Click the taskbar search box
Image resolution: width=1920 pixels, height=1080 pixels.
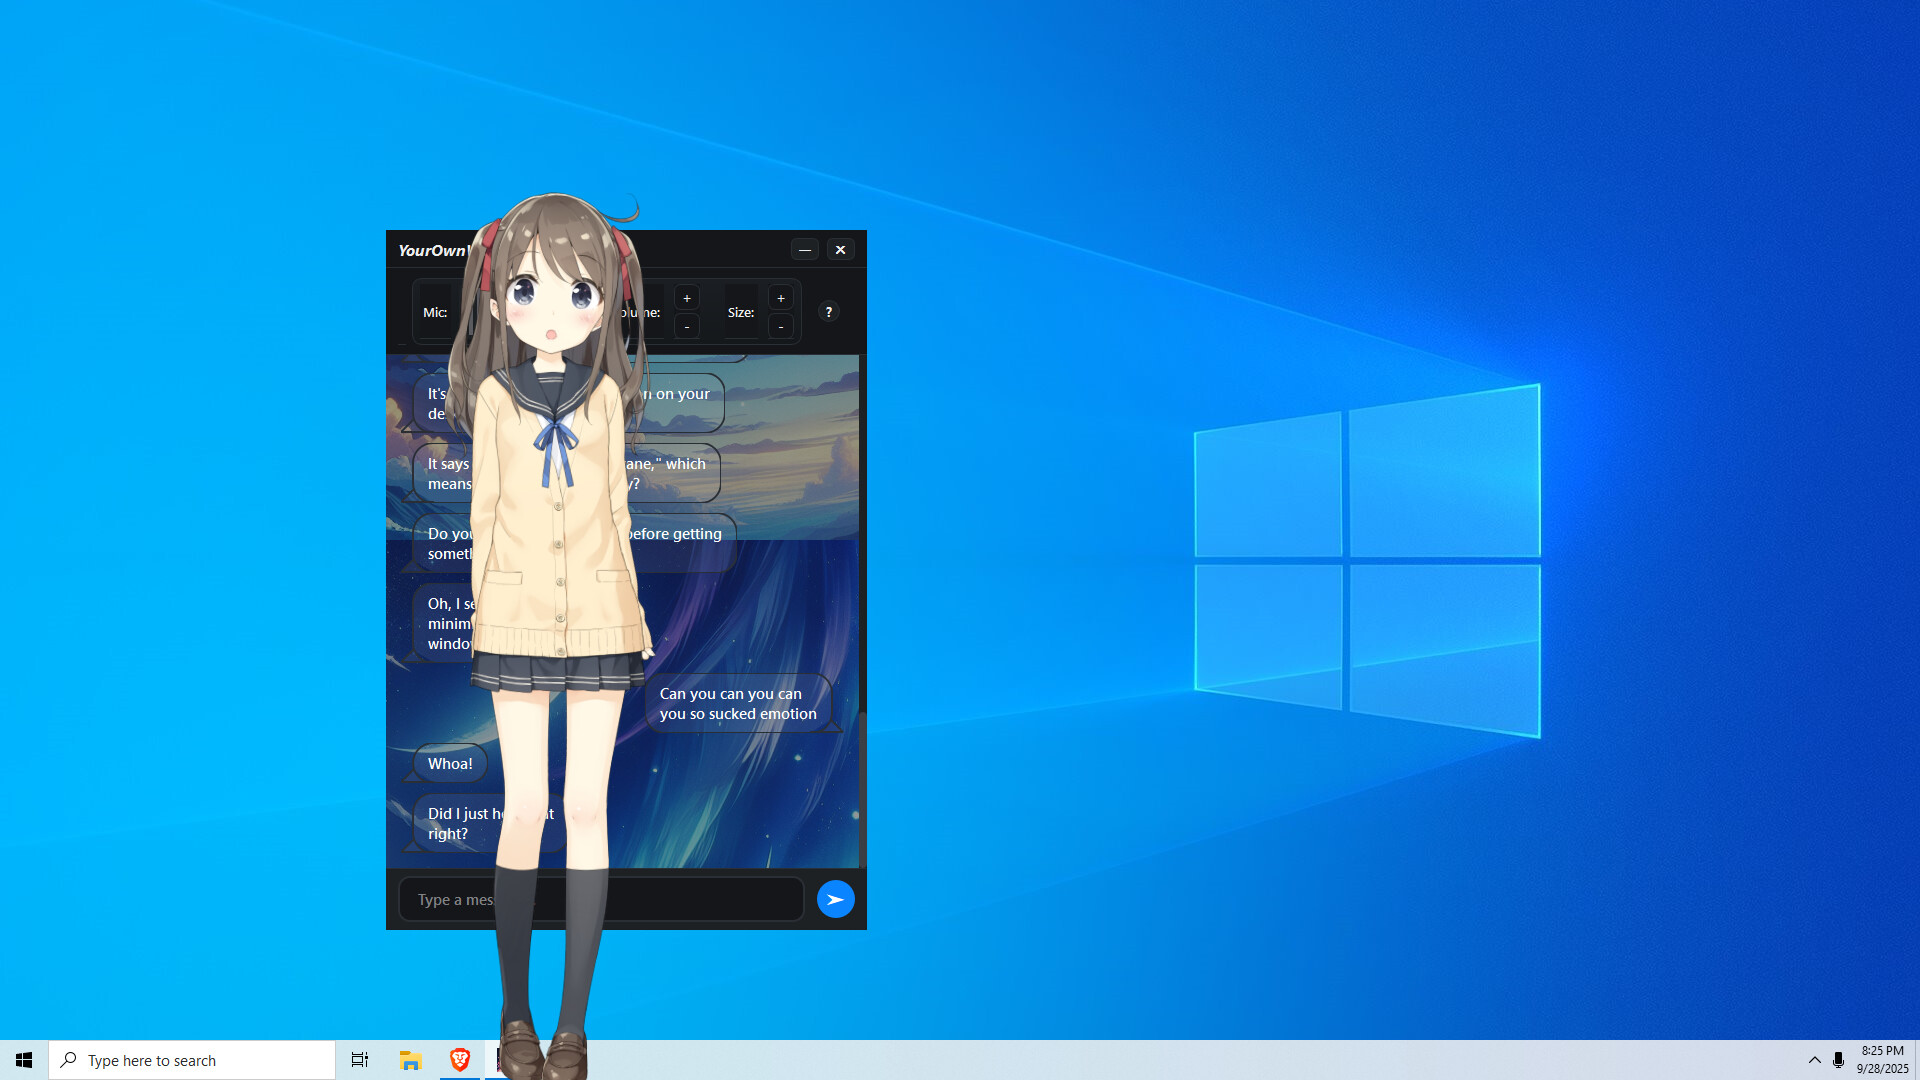(190, 1059)
